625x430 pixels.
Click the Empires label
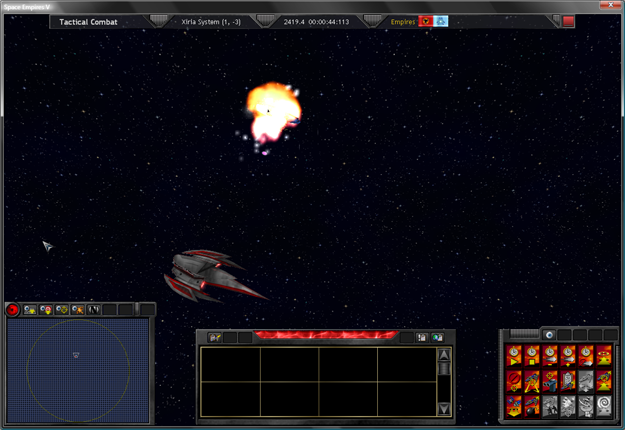[x=403, y=22]
